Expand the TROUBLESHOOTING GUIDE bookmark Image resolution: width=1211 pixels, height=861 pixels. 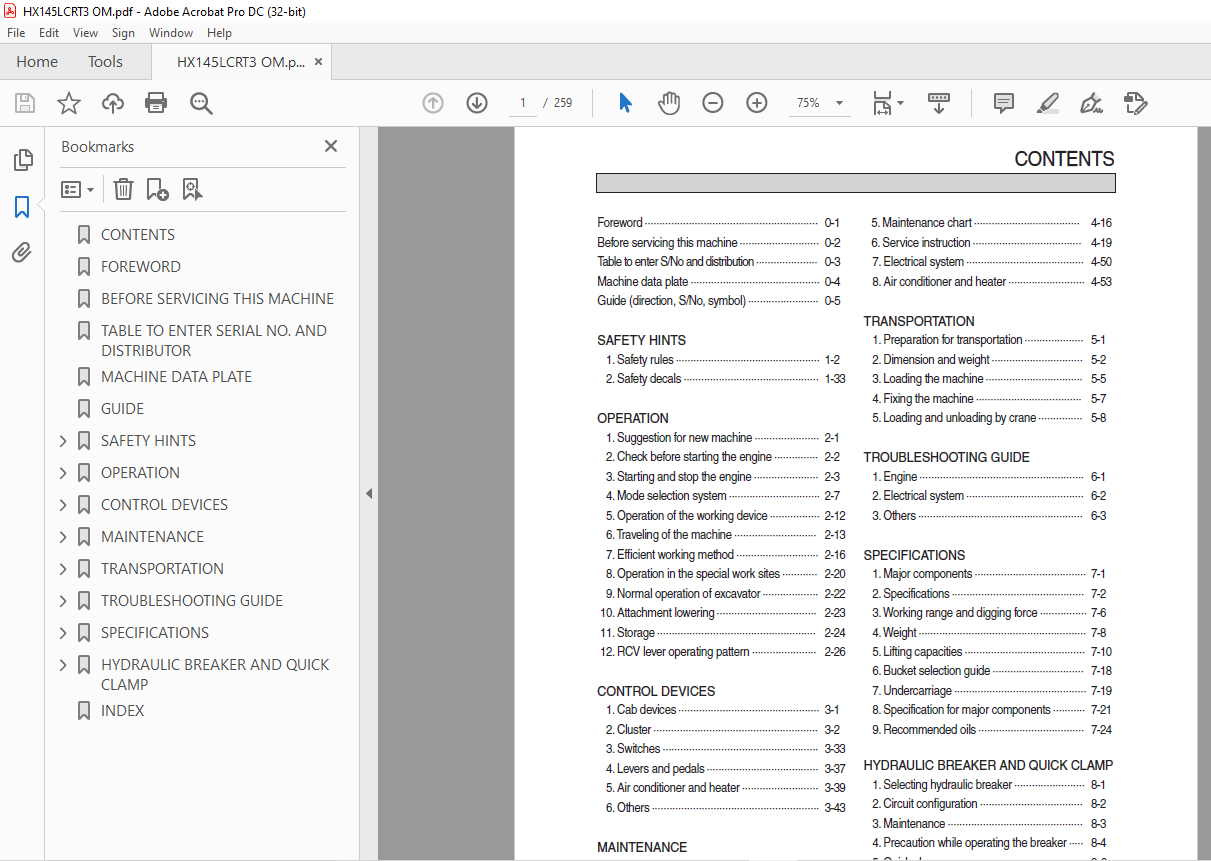coord(64,601)
